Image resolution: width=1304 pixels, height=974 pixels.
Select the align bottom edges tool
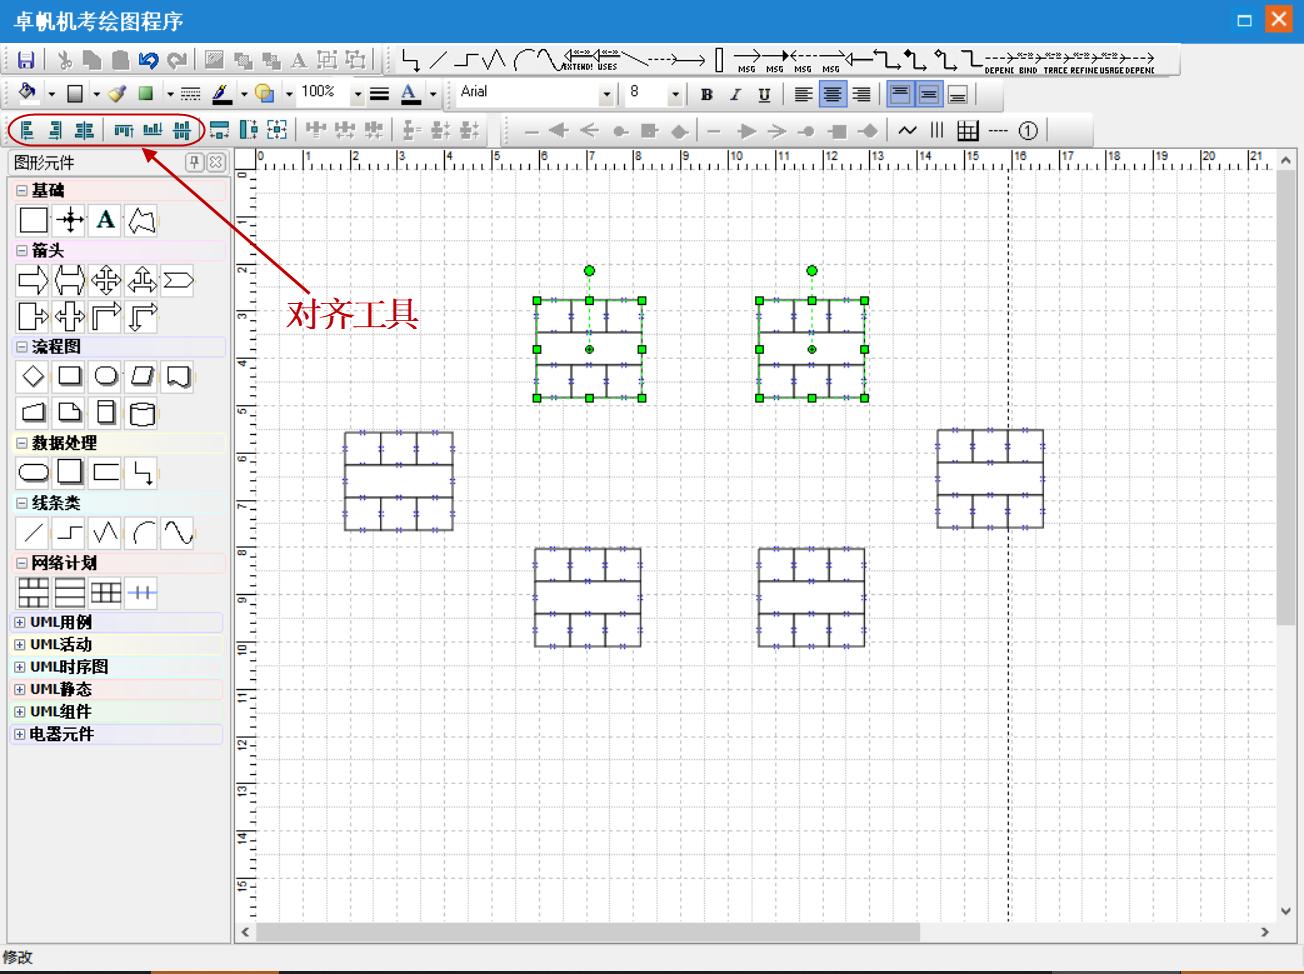[x=153, y=130]
